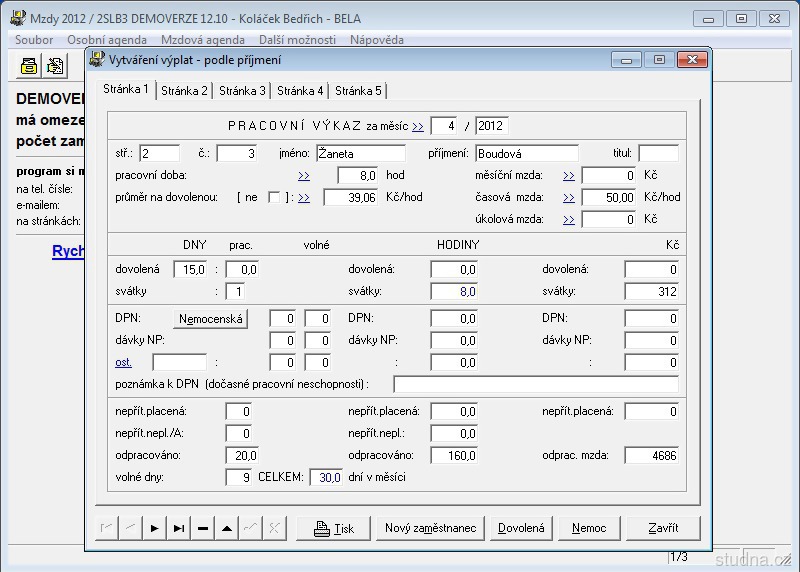This screenshot has width=800, height=572.
Task: Expand pracovní doba '>>' link
Action: [304, 175]
